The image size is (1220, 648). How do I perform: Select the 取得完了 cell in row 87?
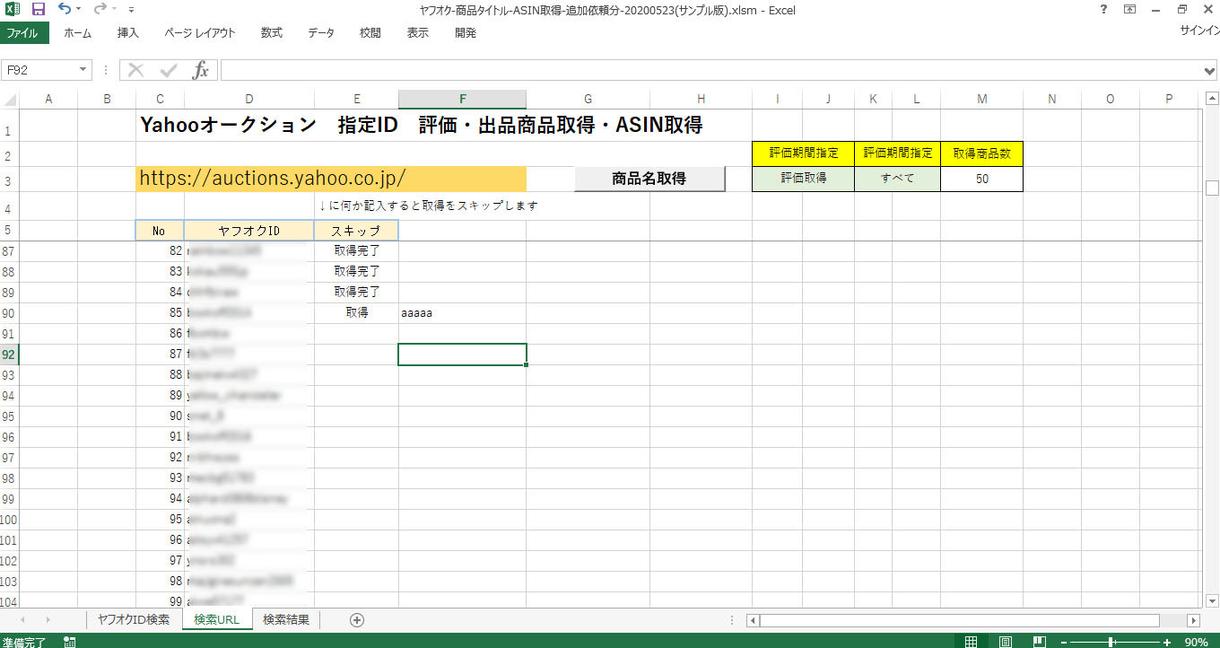[356, 250]
